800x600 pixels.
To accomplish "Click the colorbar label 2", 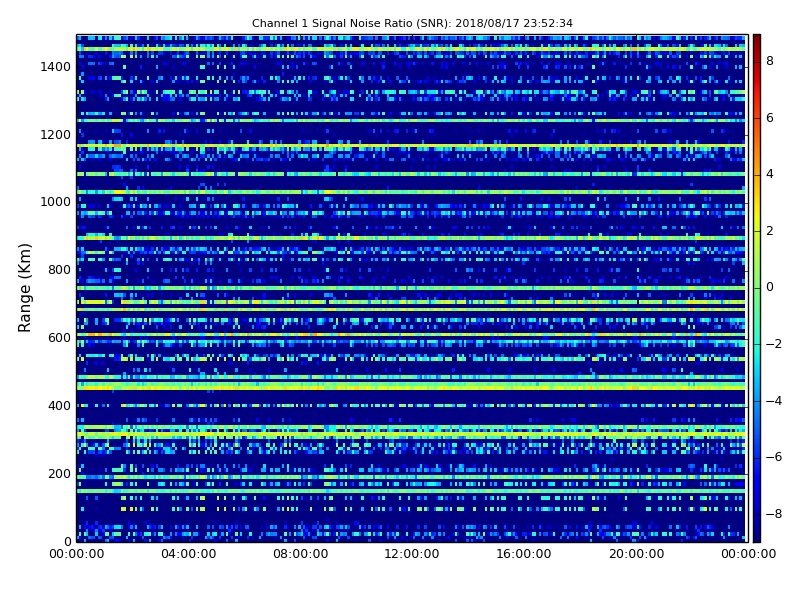I will [770, 231].
